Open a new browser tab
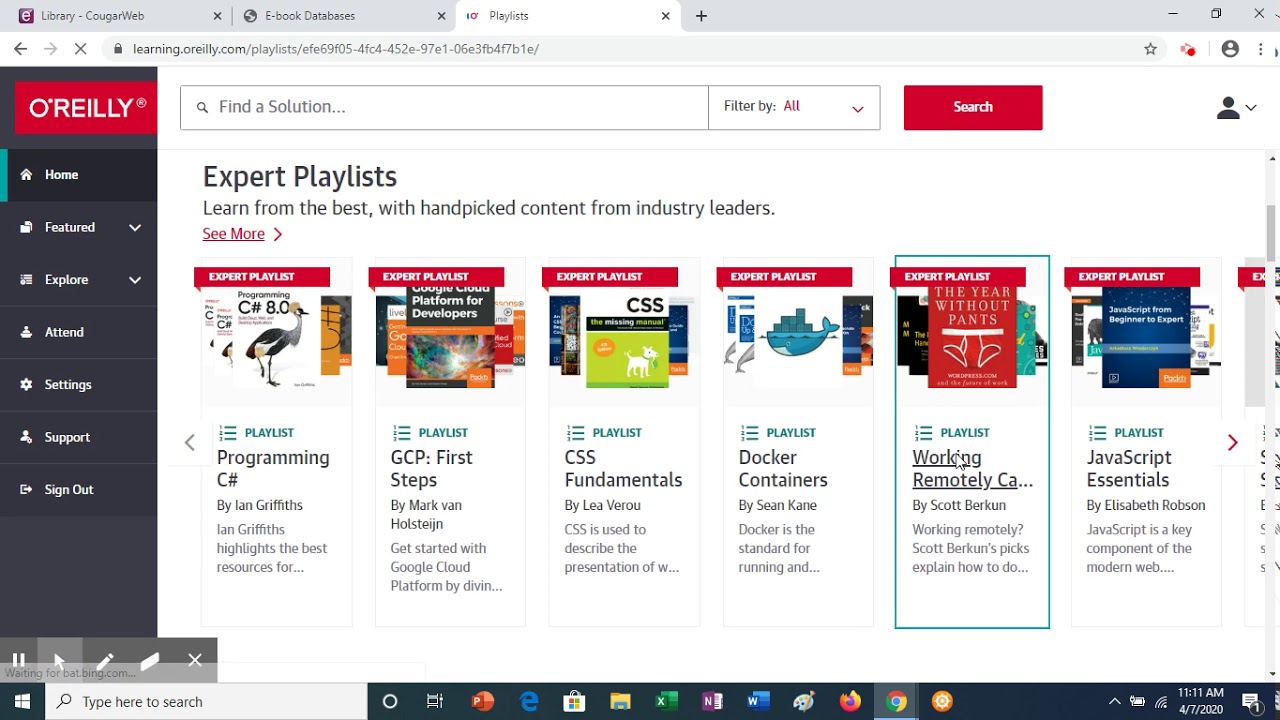The height and width of the screenshot is (720, 1280). coord(701,16)
